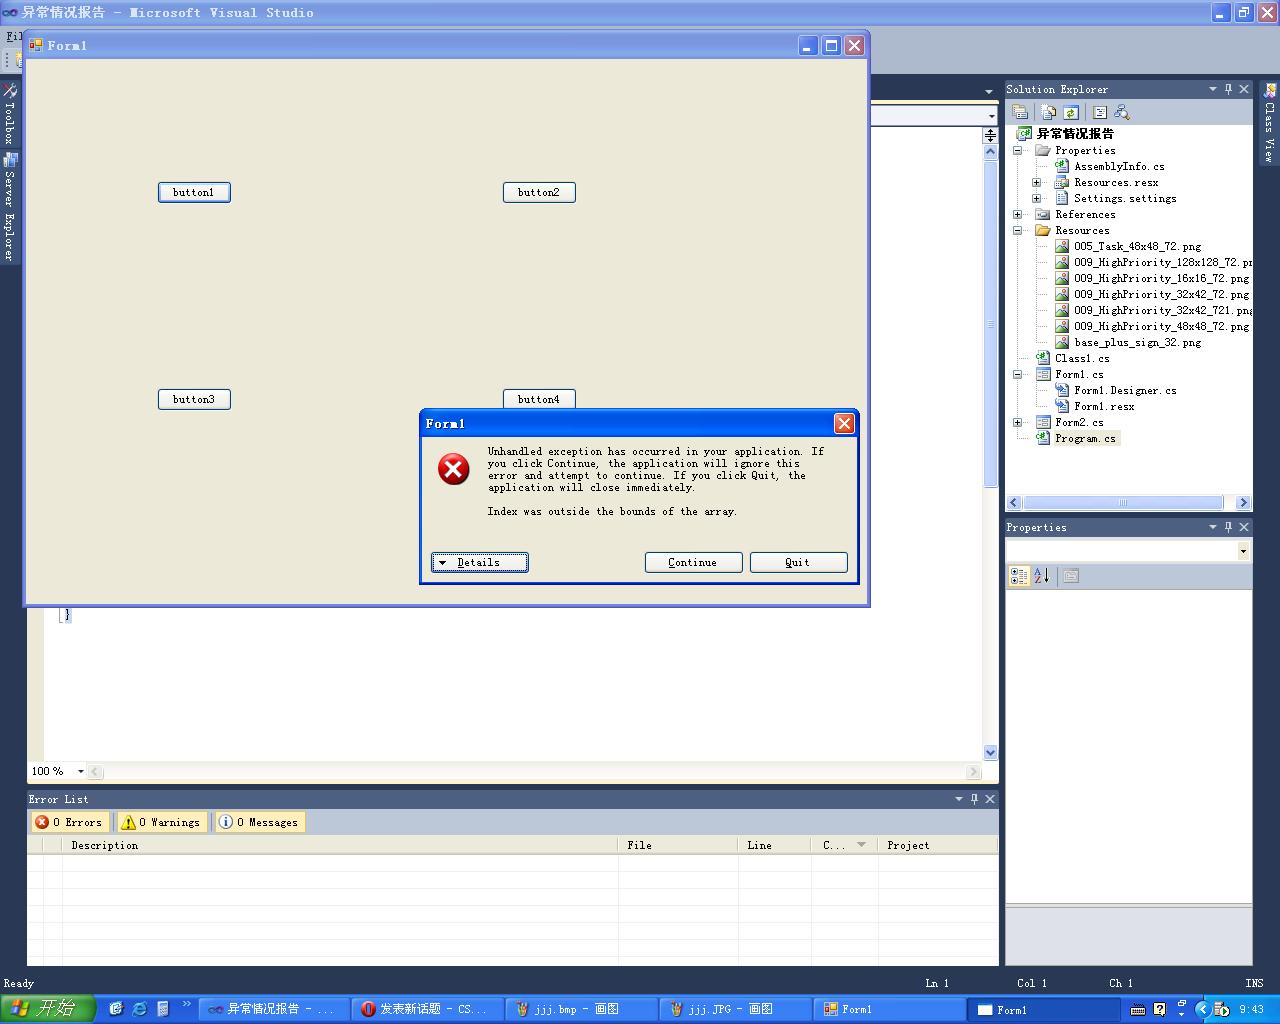Select 005_Task_48x48_72.png resource
Viewport: 1280px width, 1024px height.
1138,246
